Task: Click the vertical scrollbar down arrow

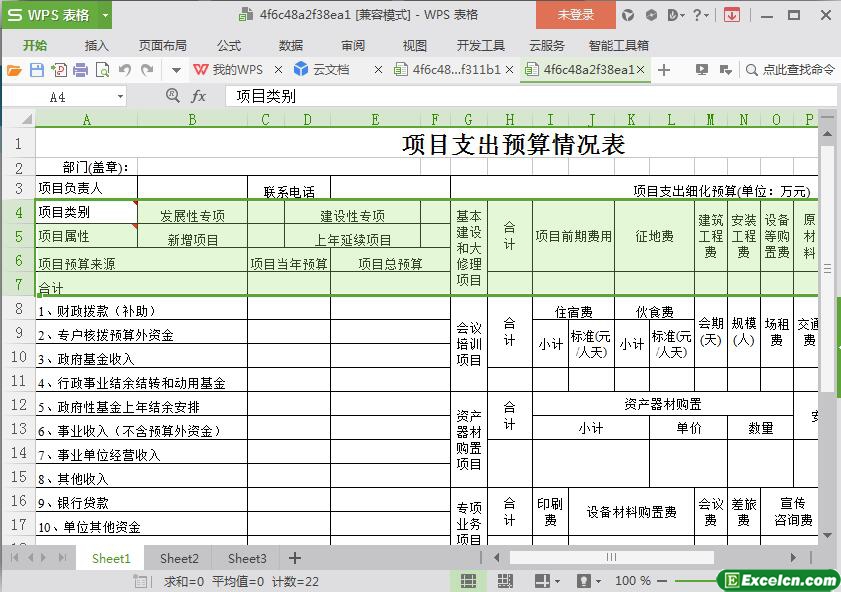Action: tap(827, 535)
